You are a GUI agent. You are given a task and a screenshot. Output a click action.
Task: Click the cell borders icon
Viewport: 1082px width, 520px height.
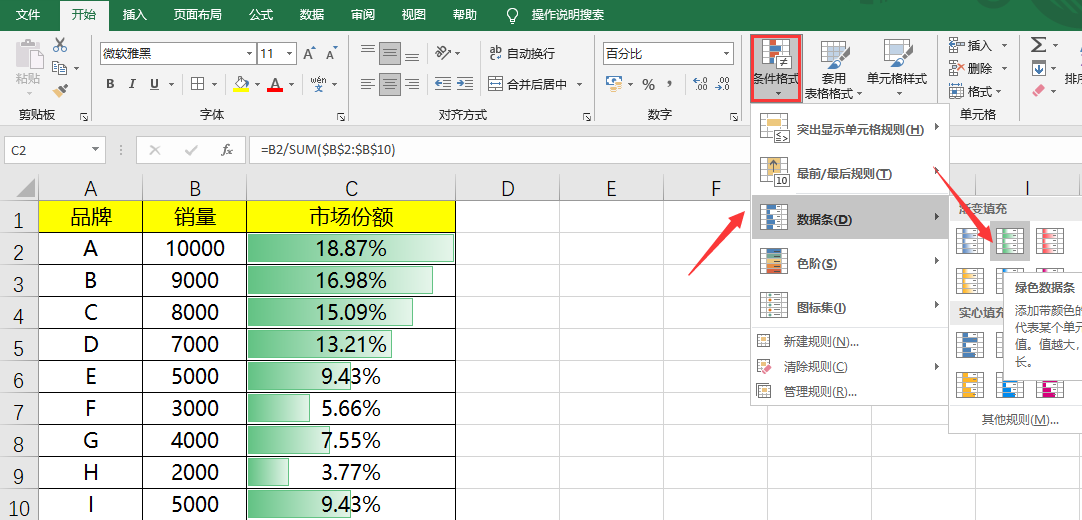point(197,84)
